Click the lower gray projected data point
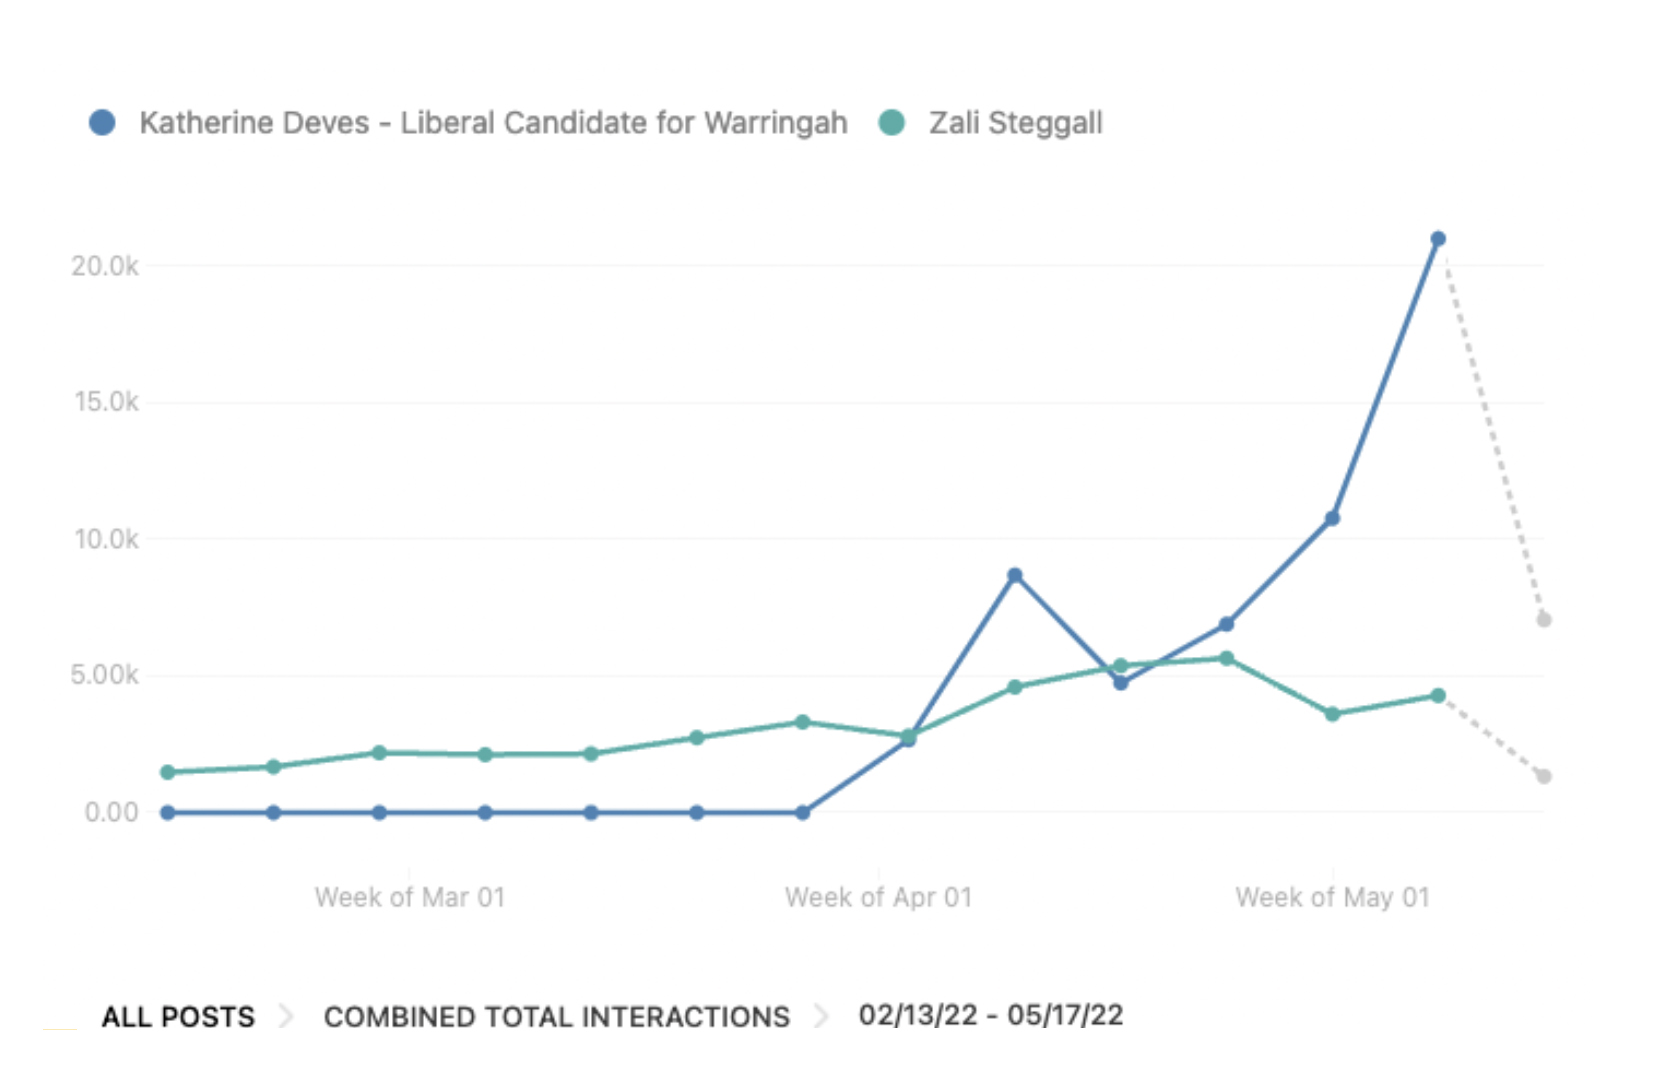Image resolution: width=1657 pixels, height=1083 pixels. (1544, 776)
